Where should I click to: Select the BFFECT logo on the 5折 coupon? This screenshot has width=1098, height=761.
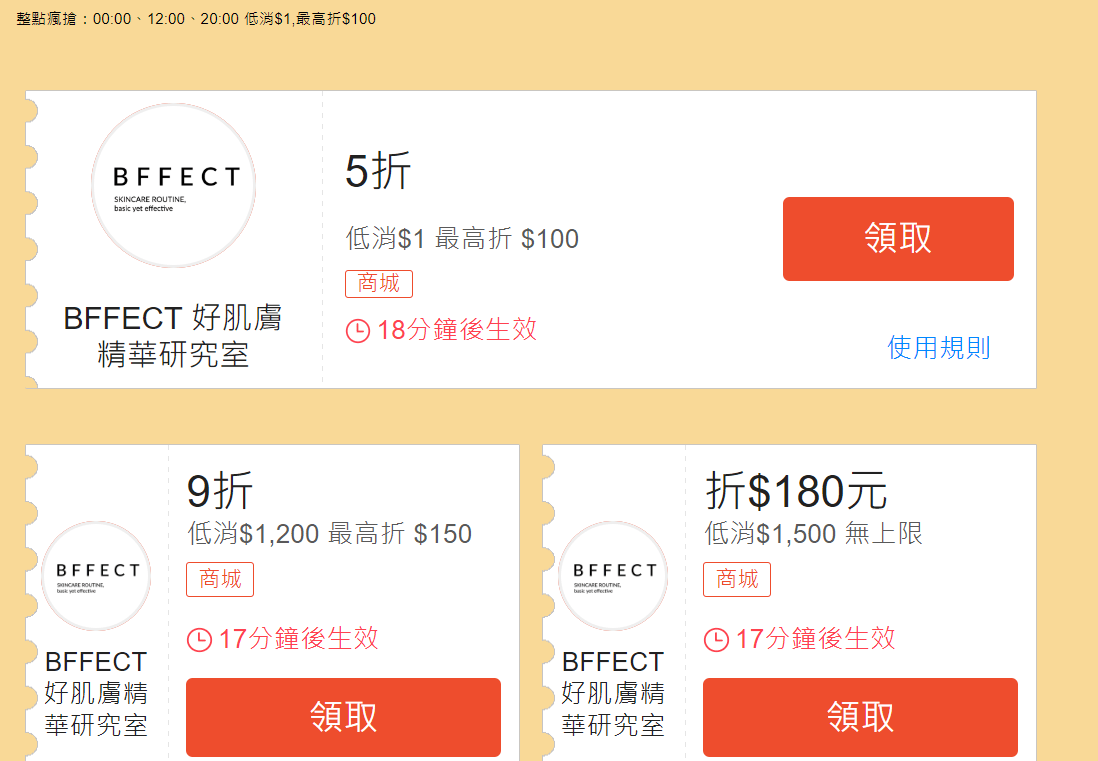click(x=172, y=184)
